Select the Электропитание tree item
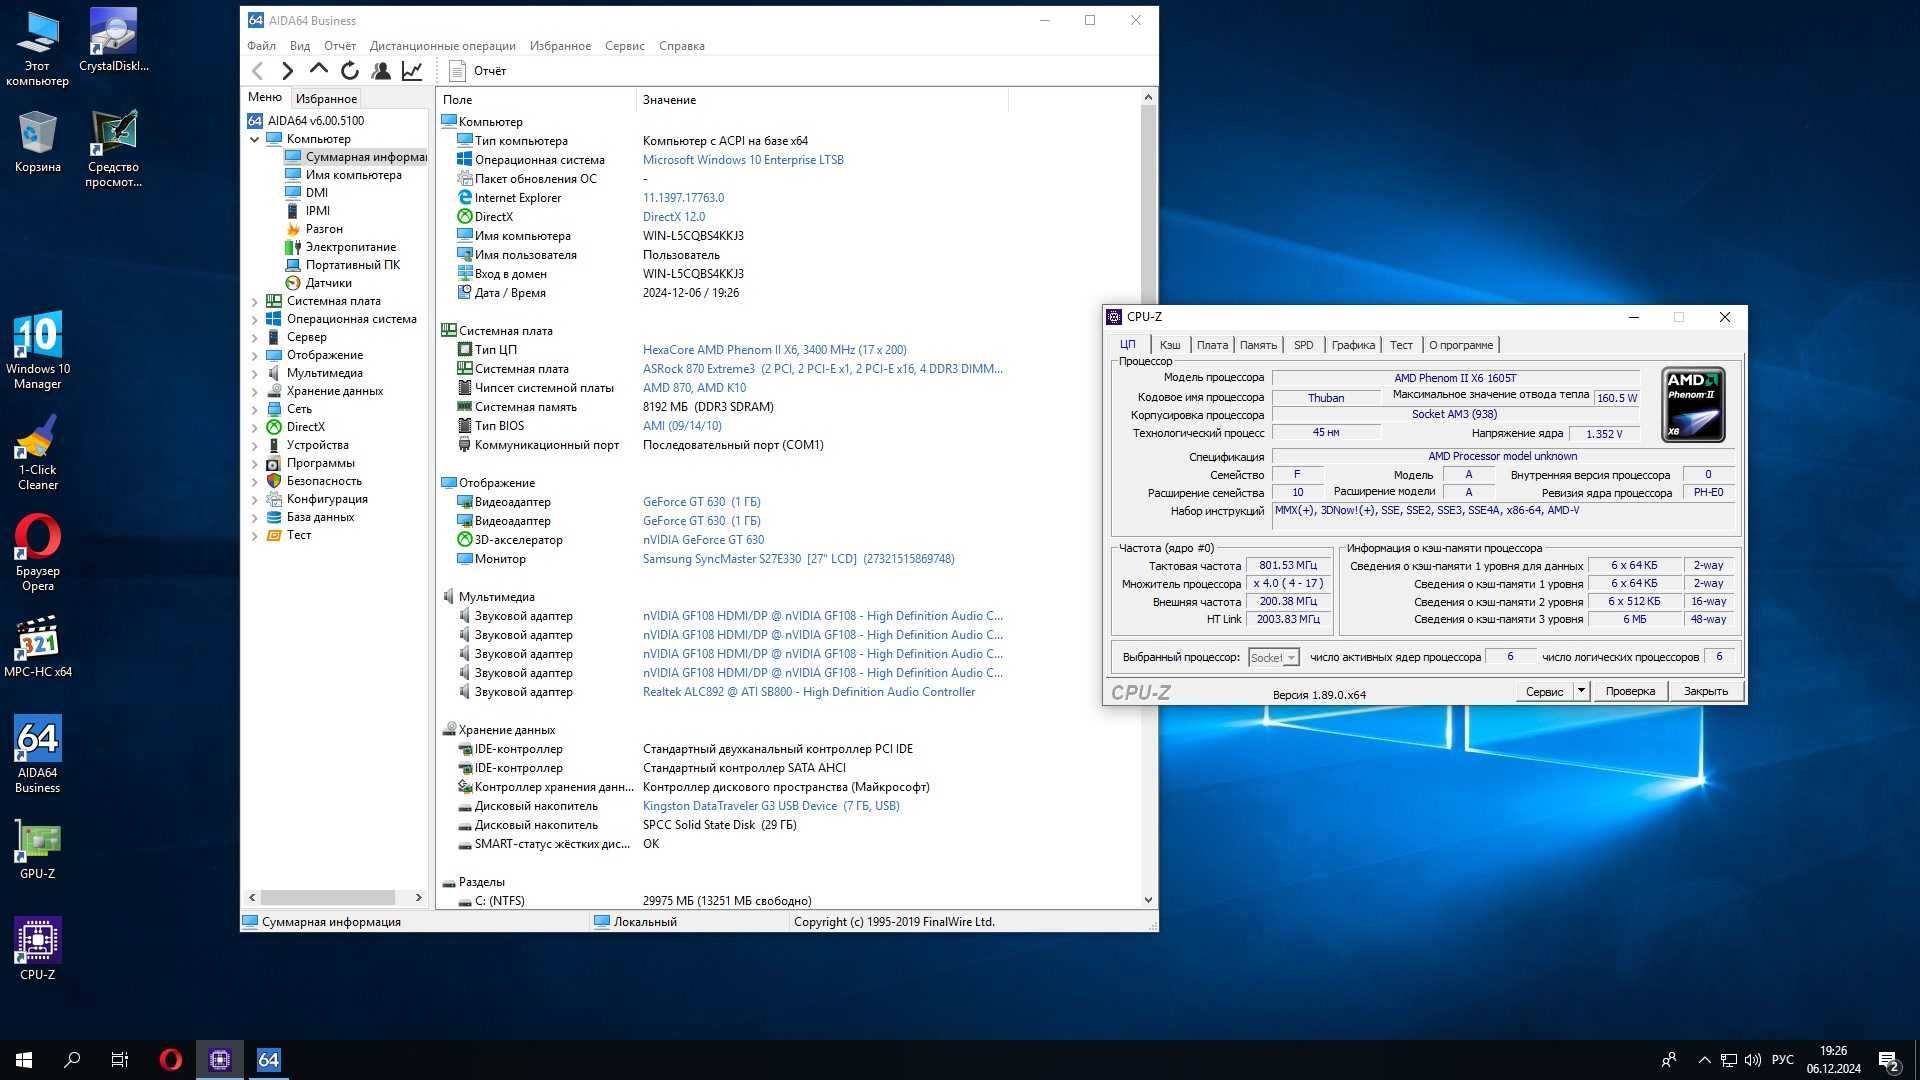The image size is (1920, 1080). tap(350, 247)
